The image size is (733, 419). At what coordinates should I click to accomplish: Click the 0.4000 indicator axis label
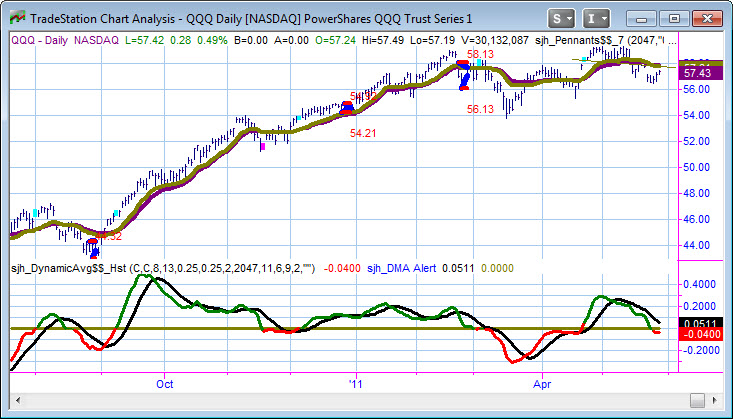pos(698,284)
